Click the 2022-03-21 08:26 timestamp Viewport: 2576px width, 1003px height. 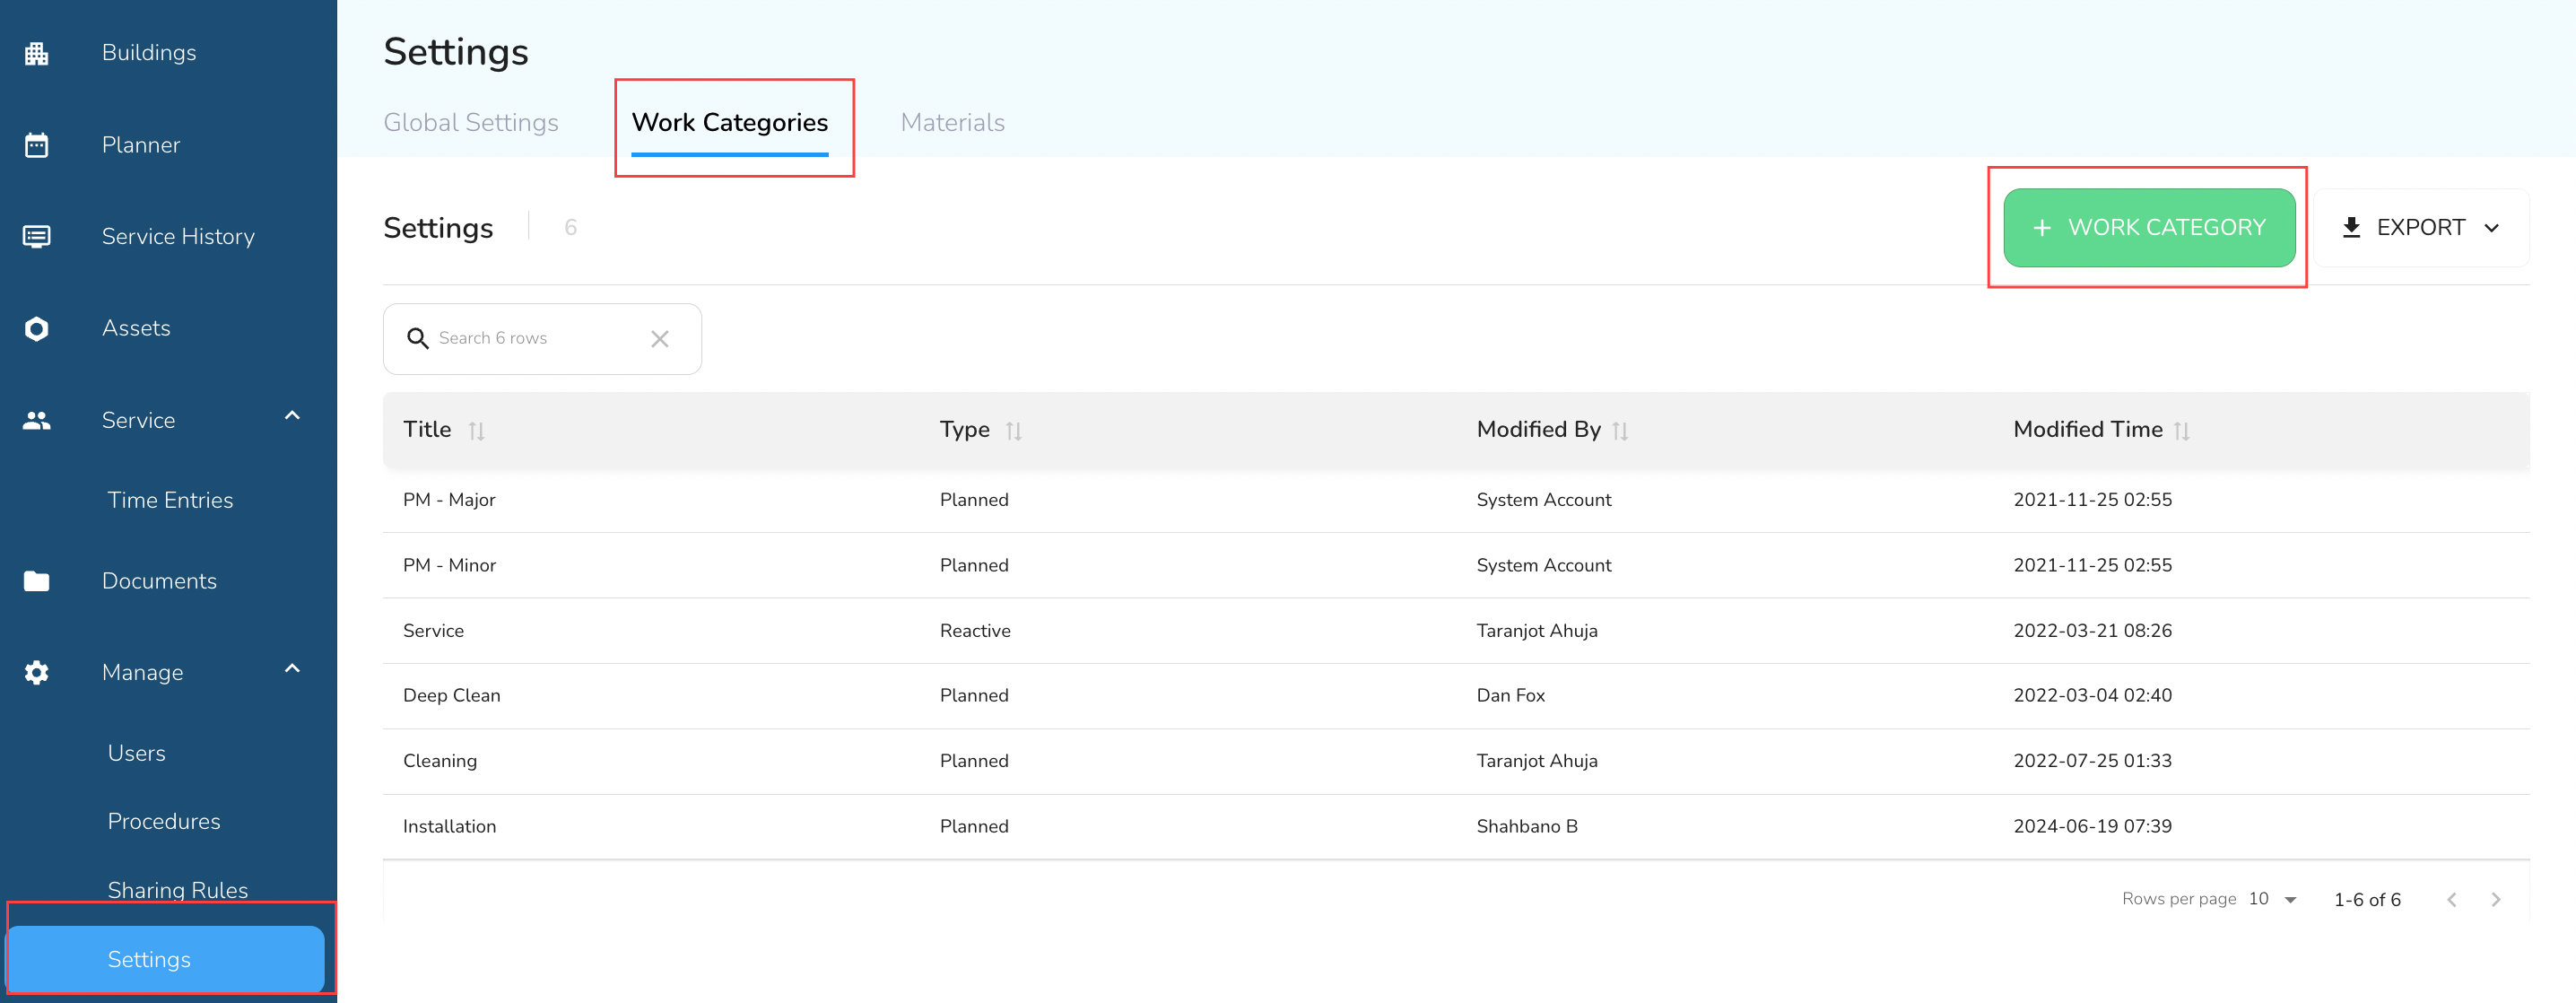pos(2092,631)
